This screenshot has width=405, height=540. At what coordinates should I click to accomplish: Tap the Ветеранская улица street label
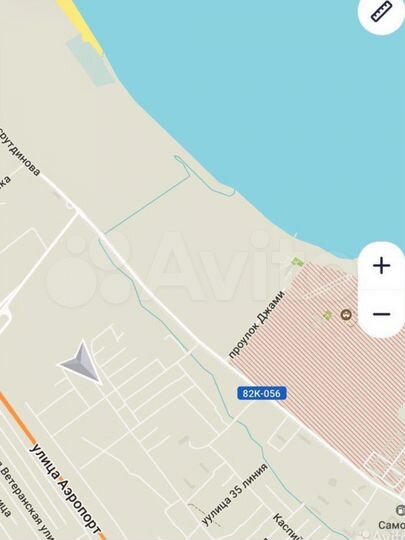pos(24,501)
